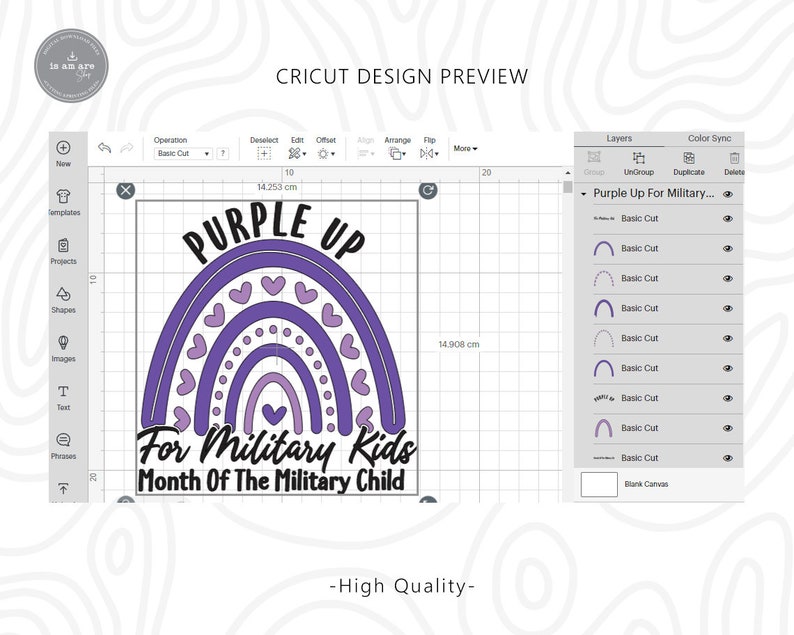Viewport: 794px width, 635px height.
Task: Click the 14.253 cm width label
Action: point(277,187)
